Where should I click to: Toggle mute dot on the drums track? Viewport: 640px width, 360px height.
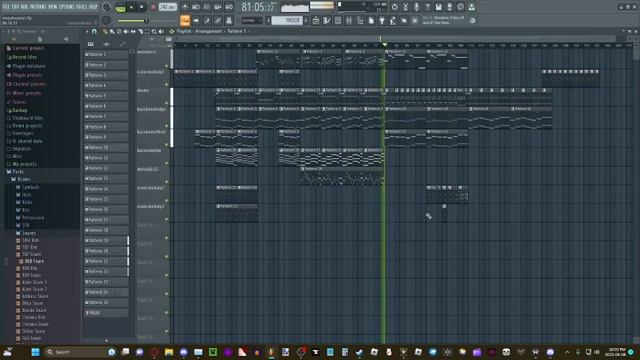pyautogui.click(x=167, y=103)
